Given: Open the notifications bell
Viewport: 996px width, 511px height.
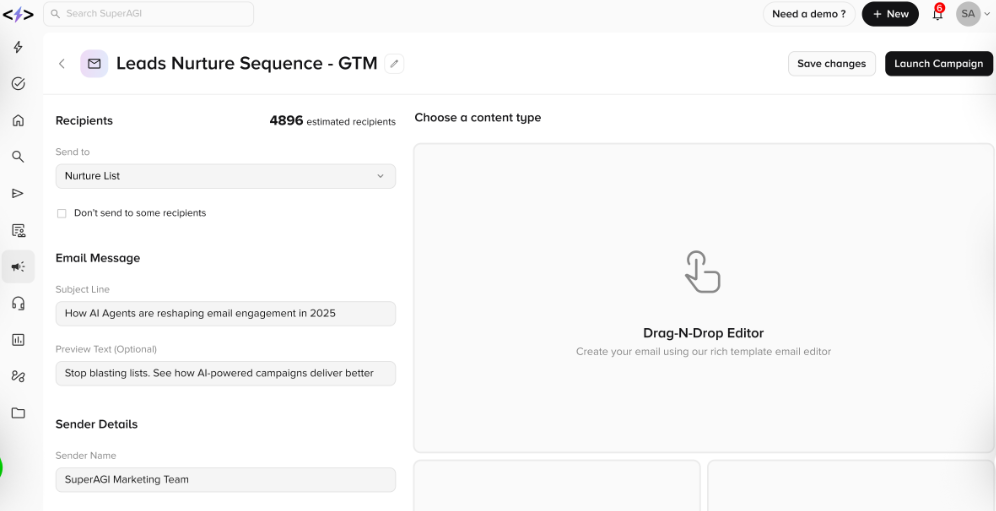Looking at the screenshot, I should coord(937,14).
